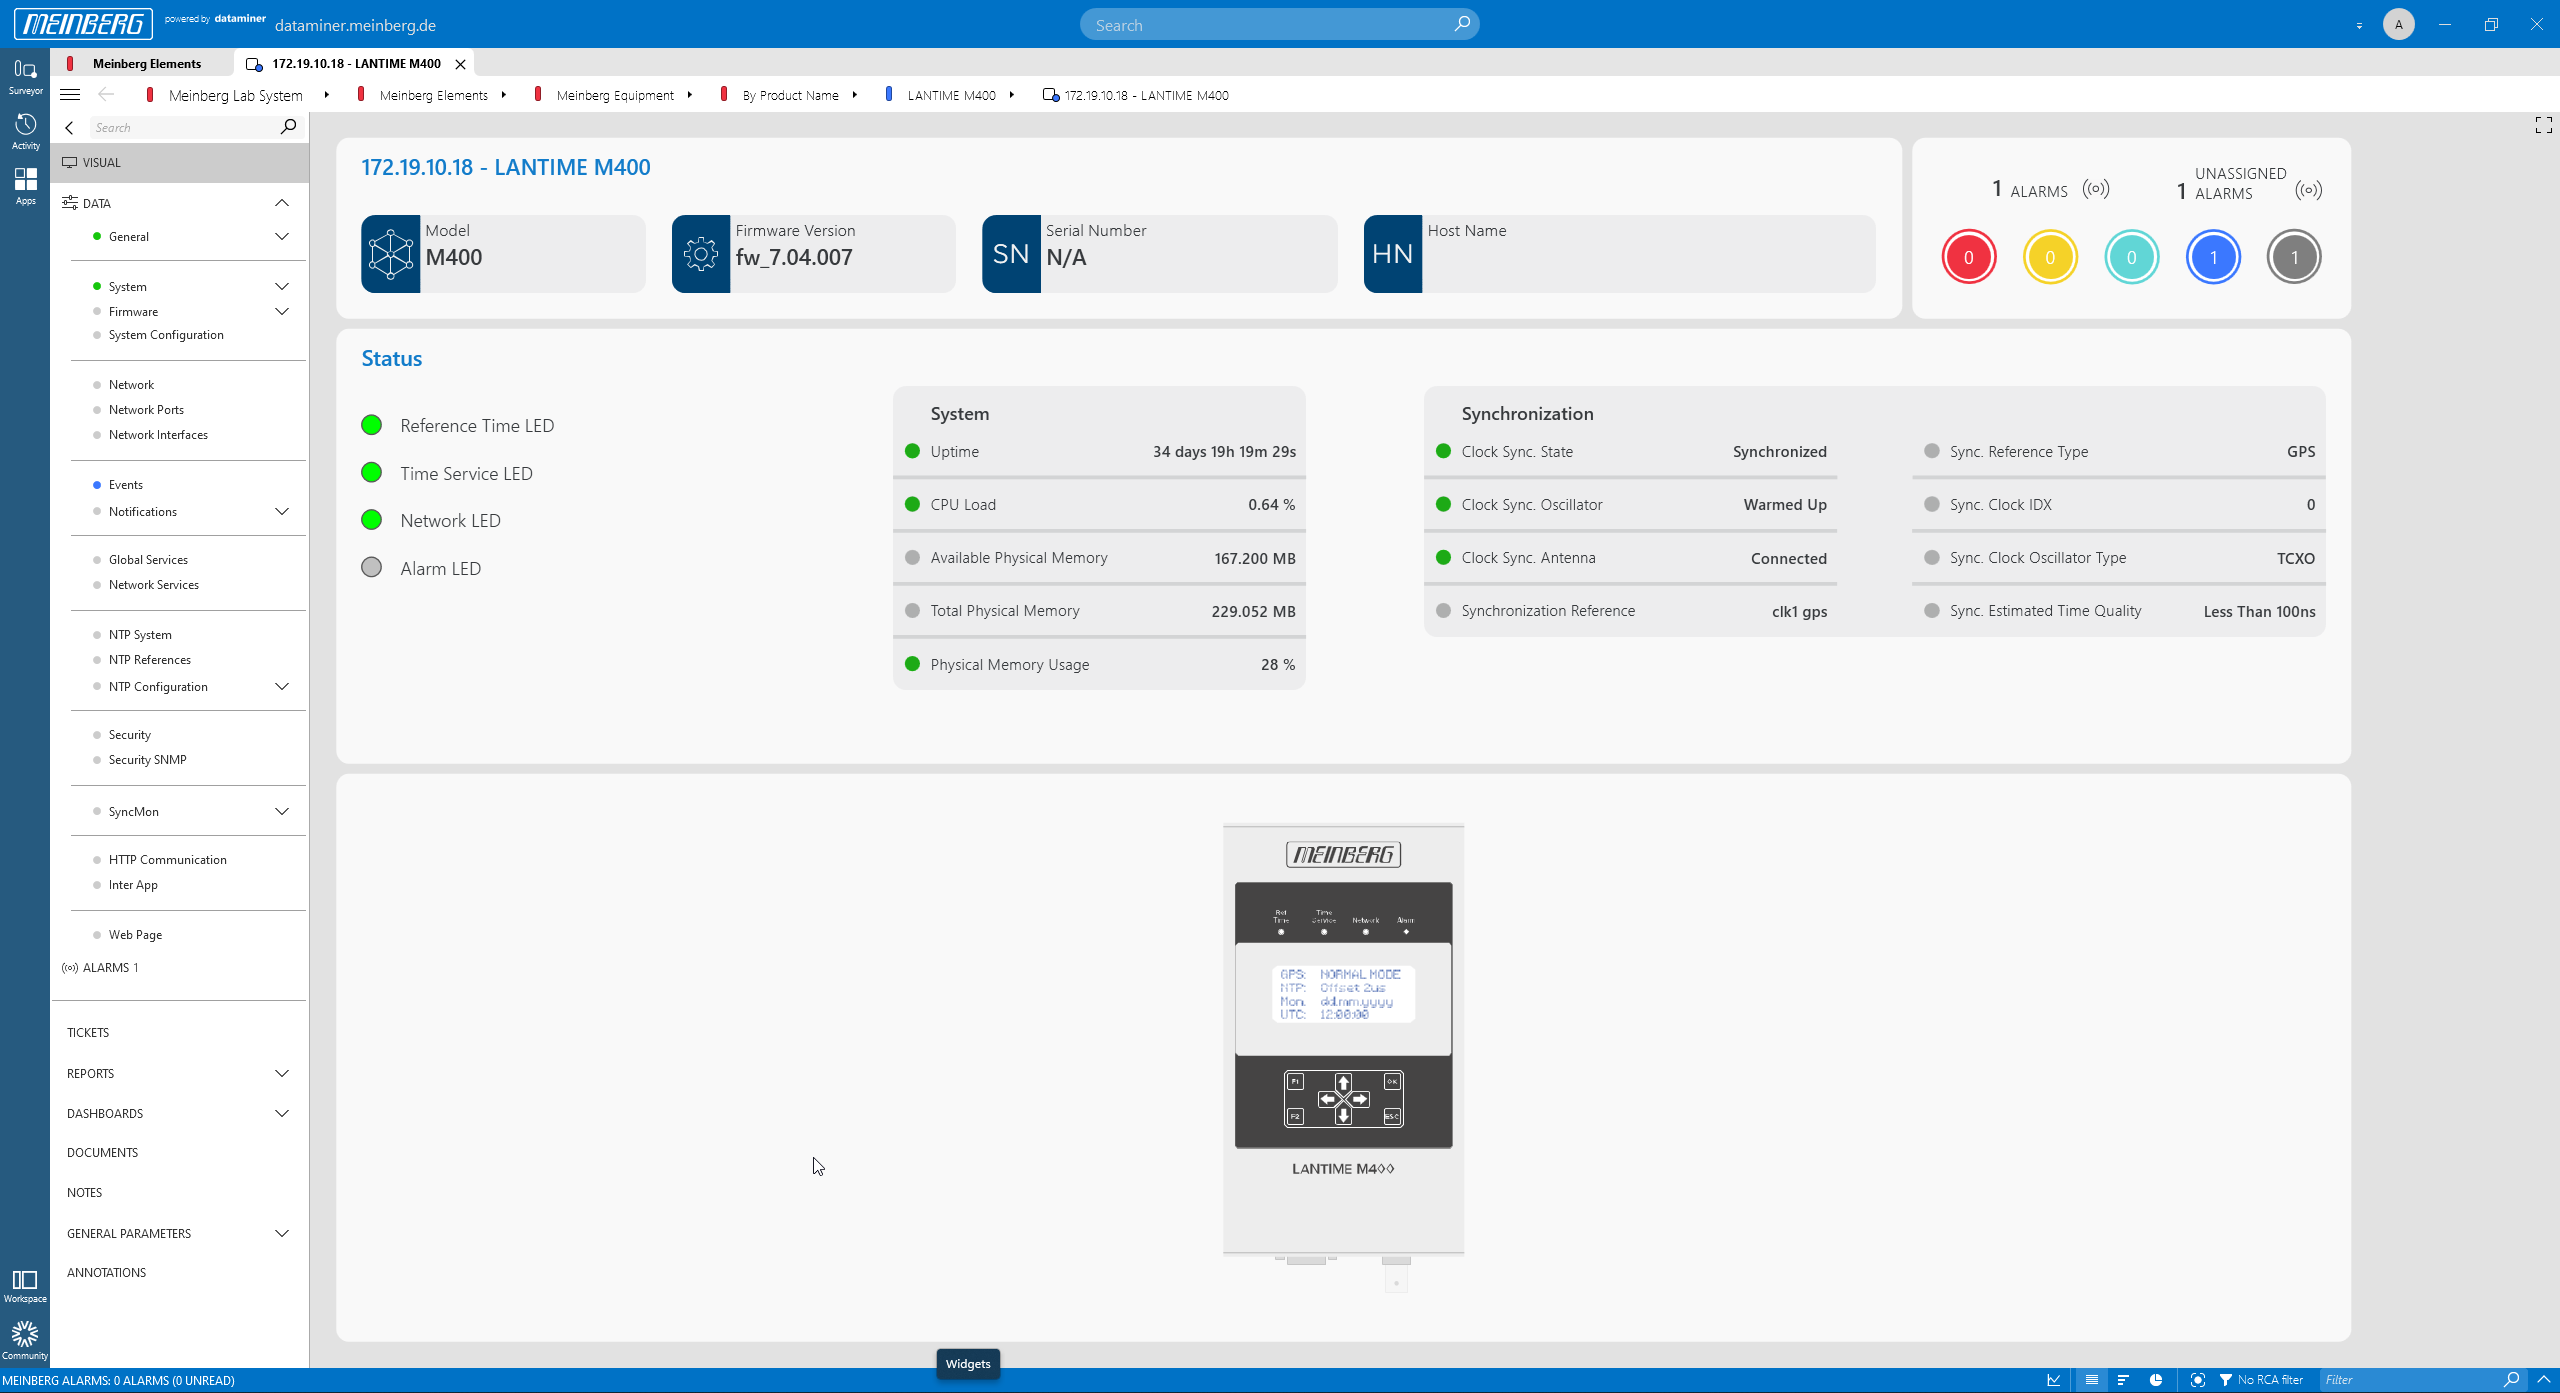The width and height of the screenshot is (2560, 1393).
Task: Expand the SyncMon chevron
Action: [282, 812]
